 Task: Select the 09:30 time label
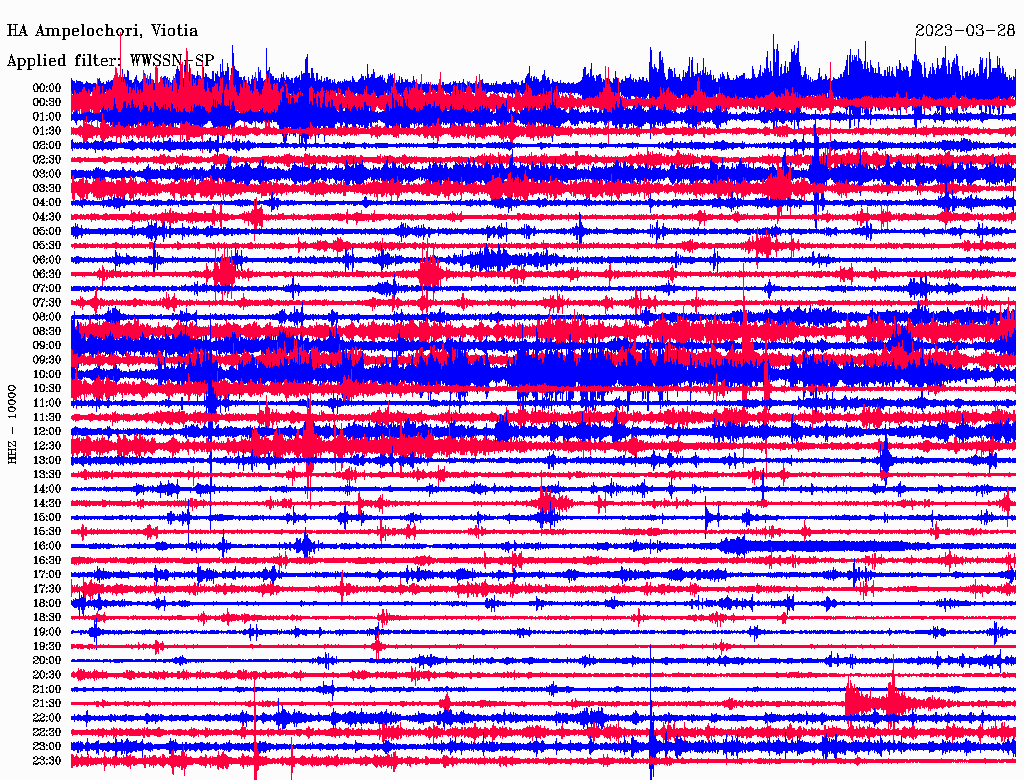[47, 360]
